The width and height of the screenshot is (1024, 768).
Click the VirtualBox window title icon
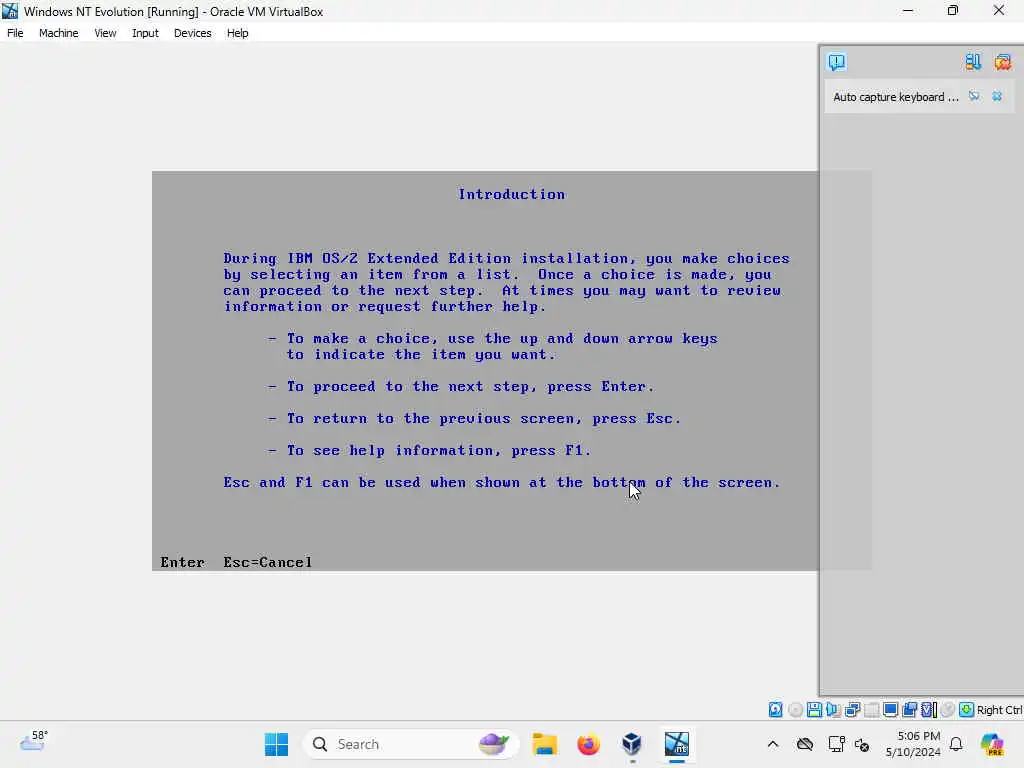pyautogui.click(x=10, y=11)
